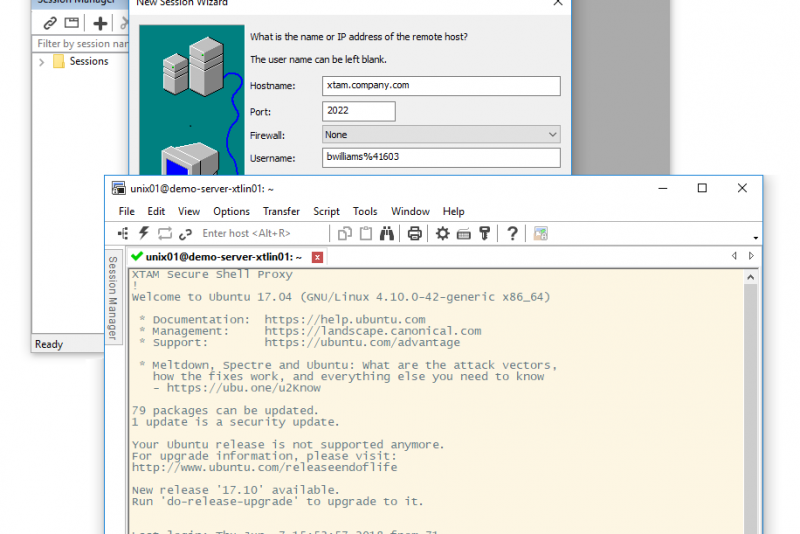Open the Transfer menu
Image resolution: width=800 pixels, height=534 pixels.
(281, 211)
